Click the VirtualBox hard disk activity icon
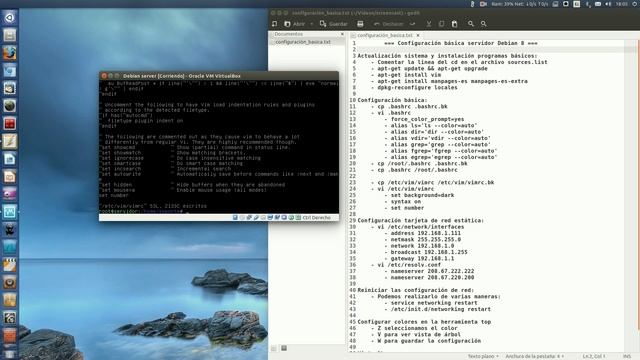This screenshot has width=640, height=360. pyautogui.click(x=235, y=218)
